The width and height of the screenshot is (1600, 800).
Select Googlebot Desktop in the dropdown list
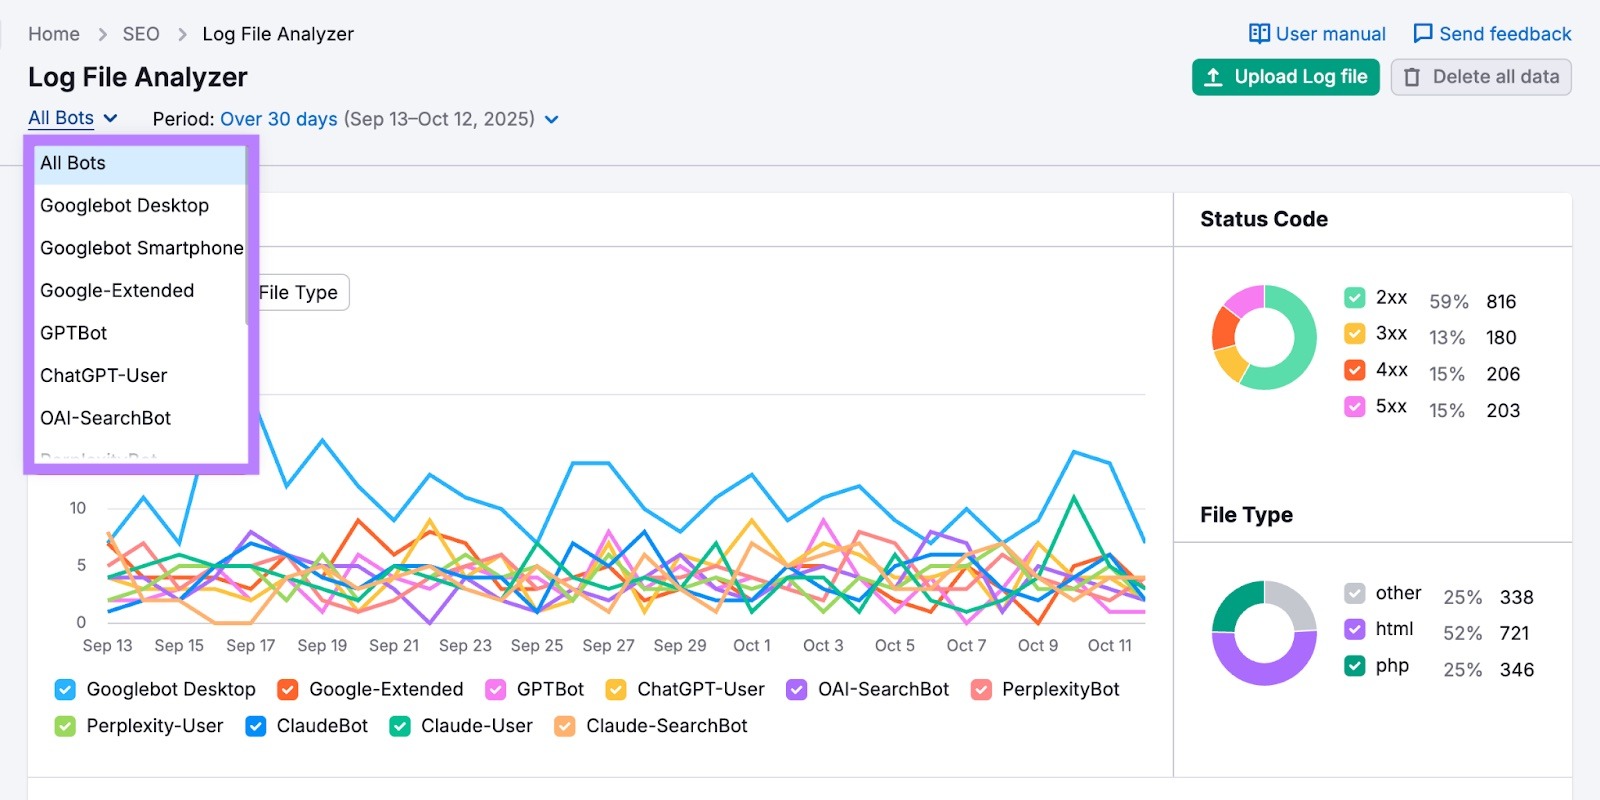[141, 205]
